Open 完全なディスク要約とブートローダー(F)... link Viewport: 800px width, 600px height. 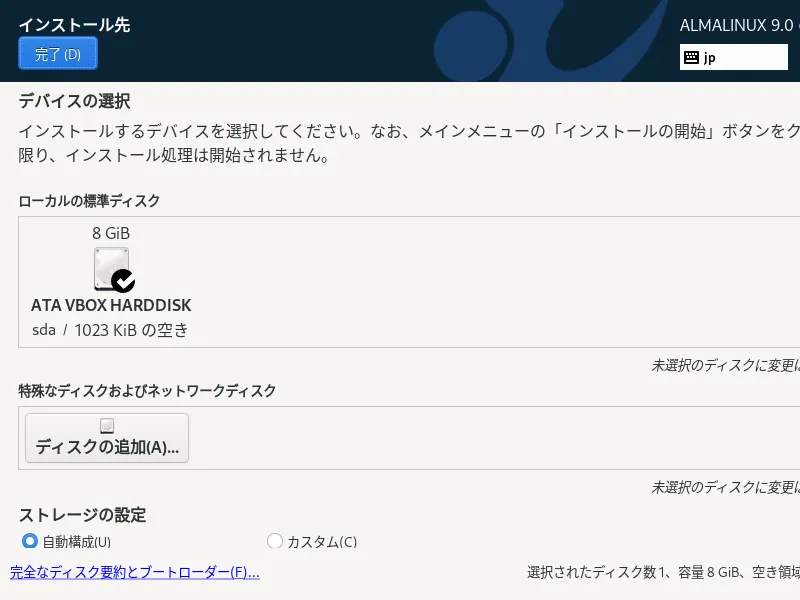point(135,572)
